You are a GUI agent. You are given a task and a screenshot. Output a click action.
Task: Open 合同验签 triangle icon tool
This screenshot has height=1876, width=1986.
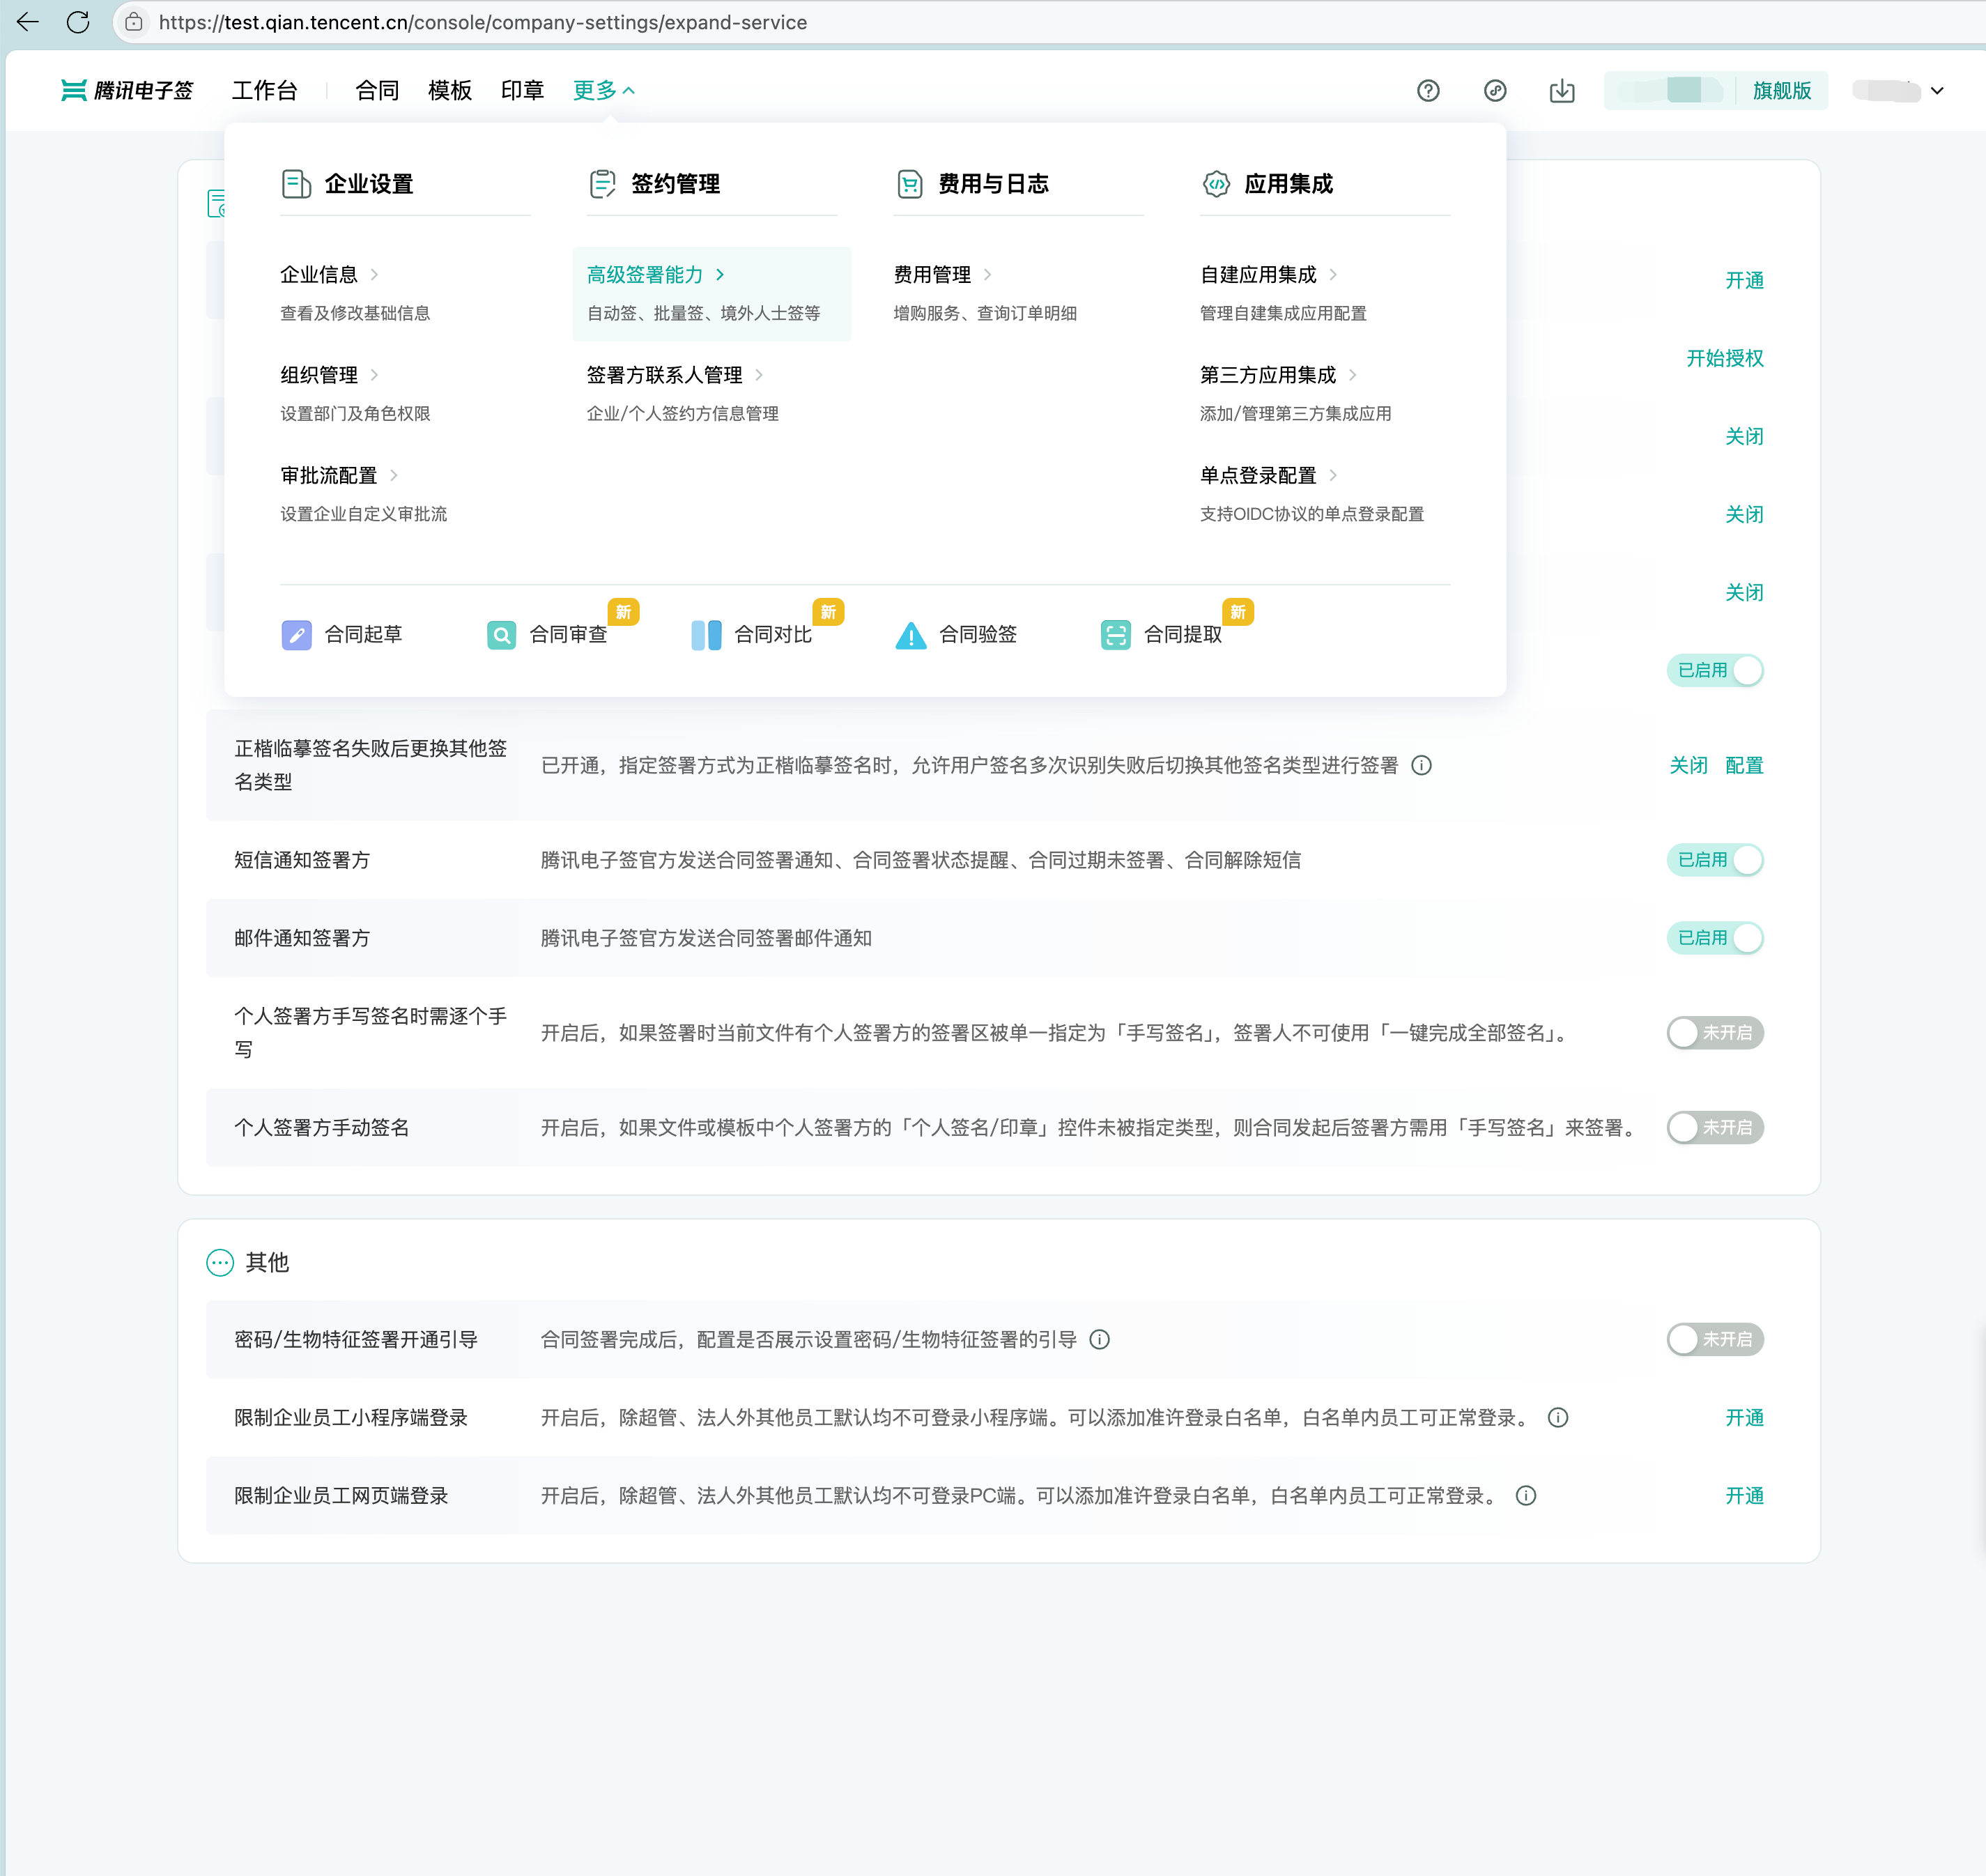click(911, 635)
